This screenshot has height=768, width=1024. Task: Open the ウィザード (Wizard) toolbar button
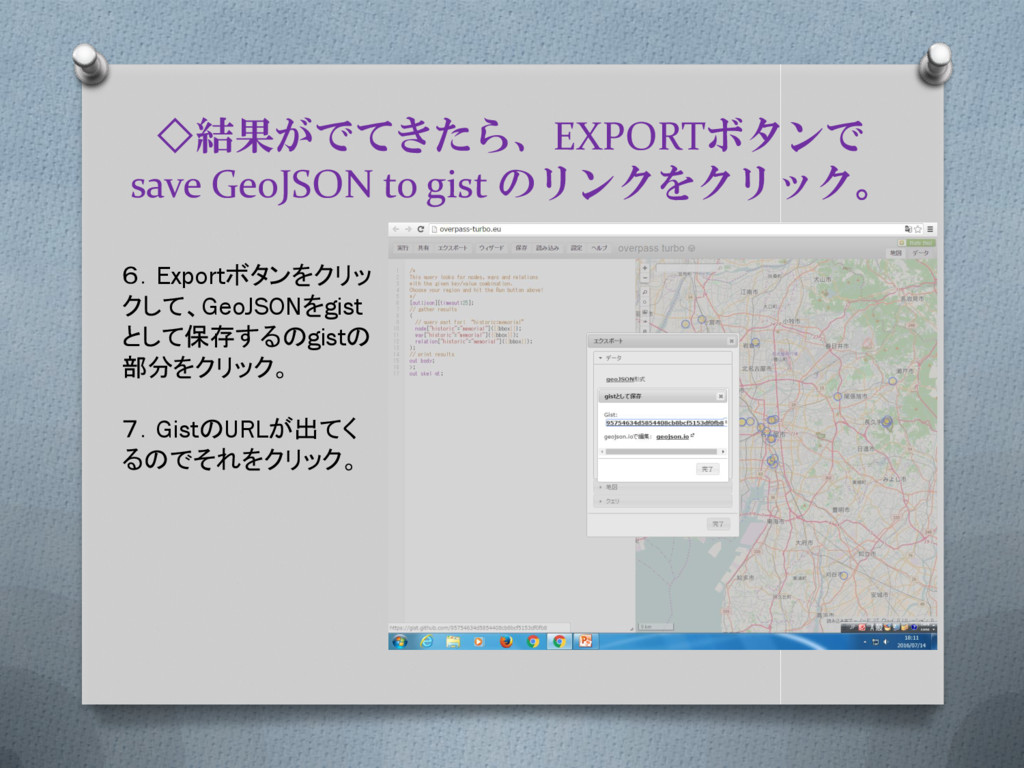(x=491, y=248)
